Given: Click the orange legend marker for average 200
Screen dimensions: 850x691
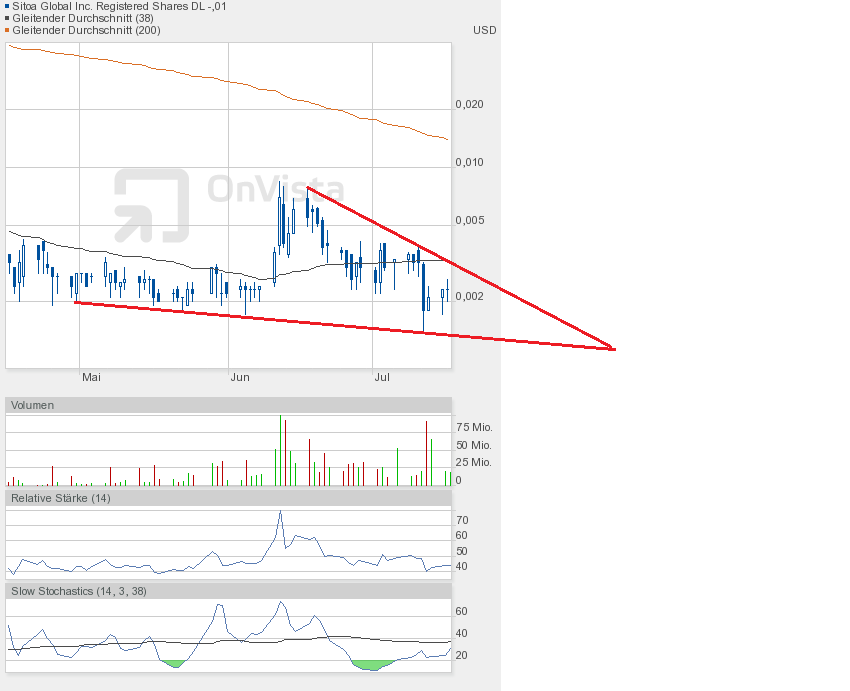Looking at the screenshot, I should click(x=7, y=30).
